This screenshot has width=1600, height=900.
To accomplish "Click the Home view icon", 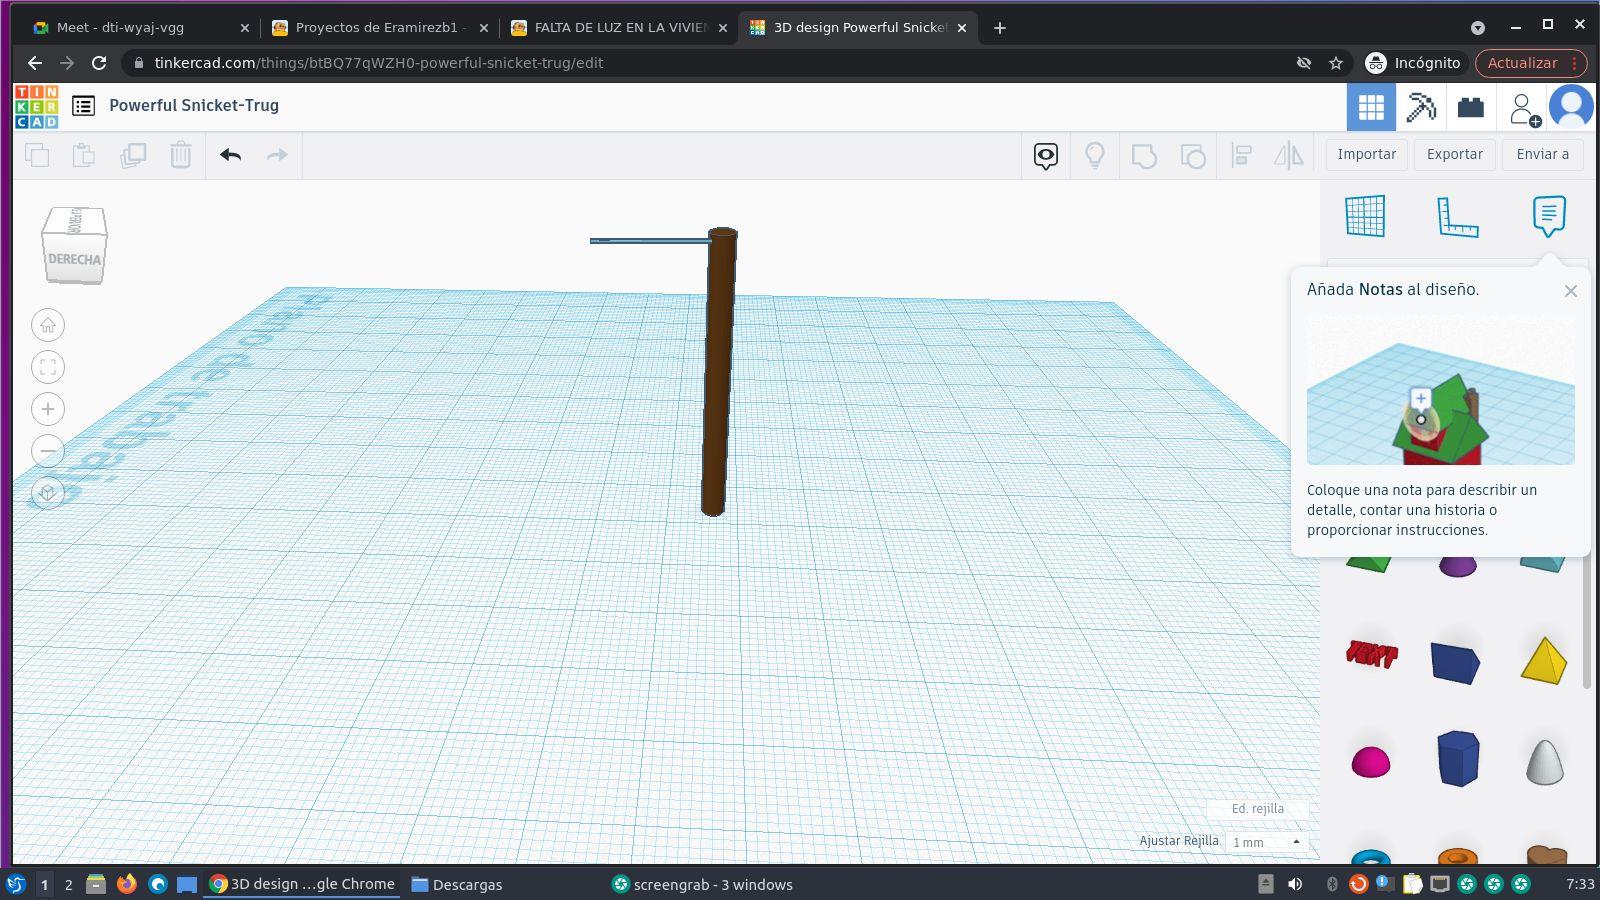I will tap(48, 325).
